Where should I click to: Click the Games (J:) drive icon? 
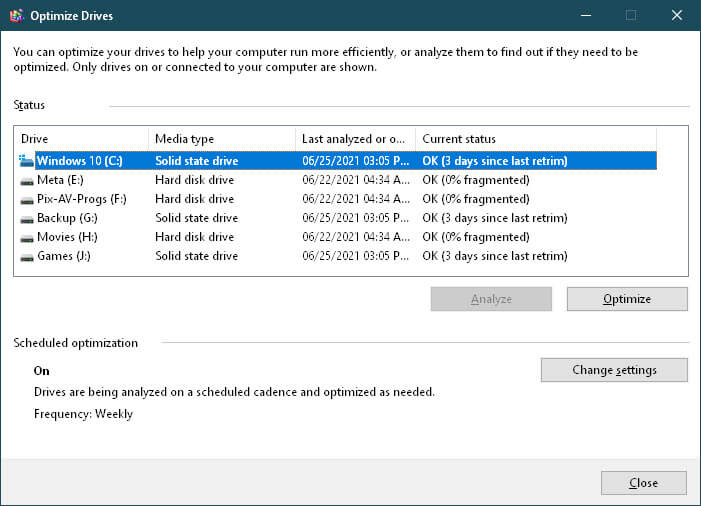coord(27,257)
